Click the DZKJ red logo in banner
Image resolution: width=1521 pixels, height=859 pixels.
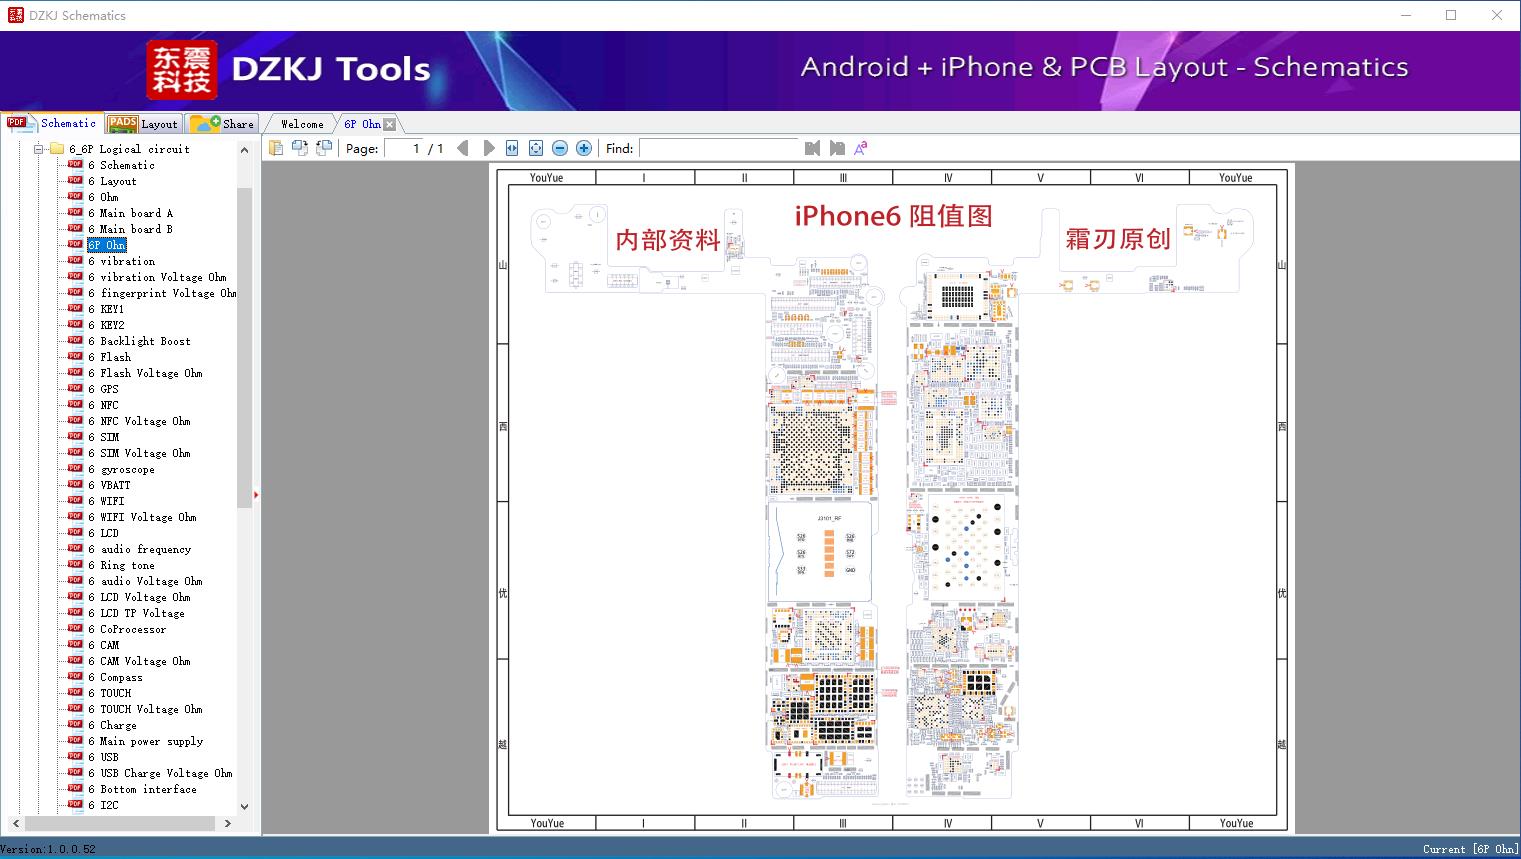pos(182,70)
